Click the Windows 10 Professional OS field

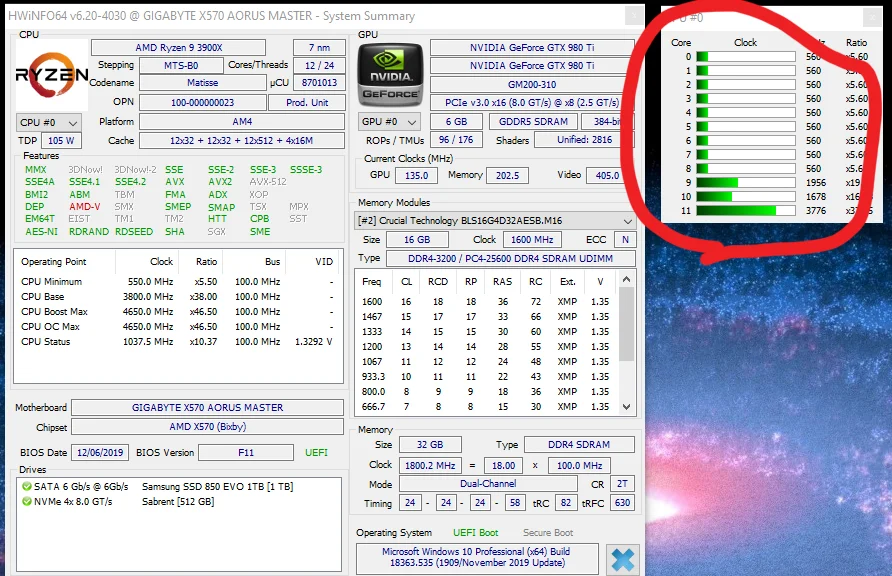477,557
